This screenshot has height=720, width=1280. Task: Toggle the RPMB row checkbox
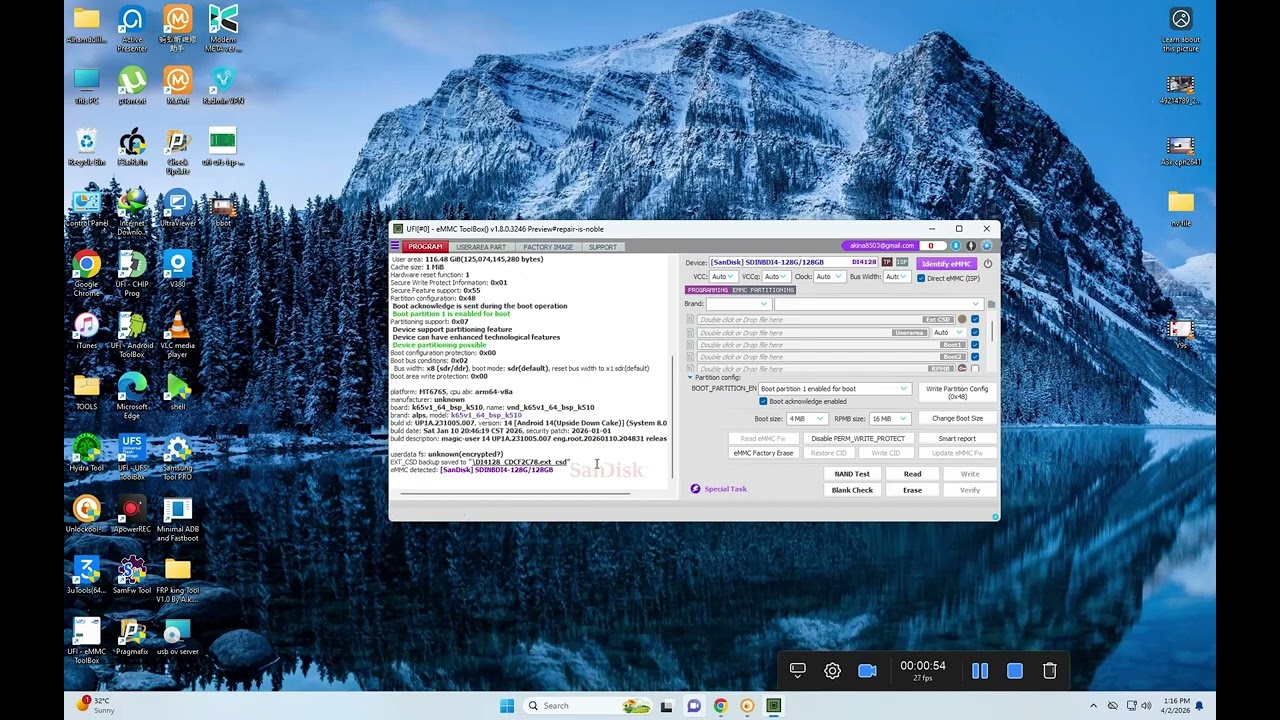tap(975, 369)
